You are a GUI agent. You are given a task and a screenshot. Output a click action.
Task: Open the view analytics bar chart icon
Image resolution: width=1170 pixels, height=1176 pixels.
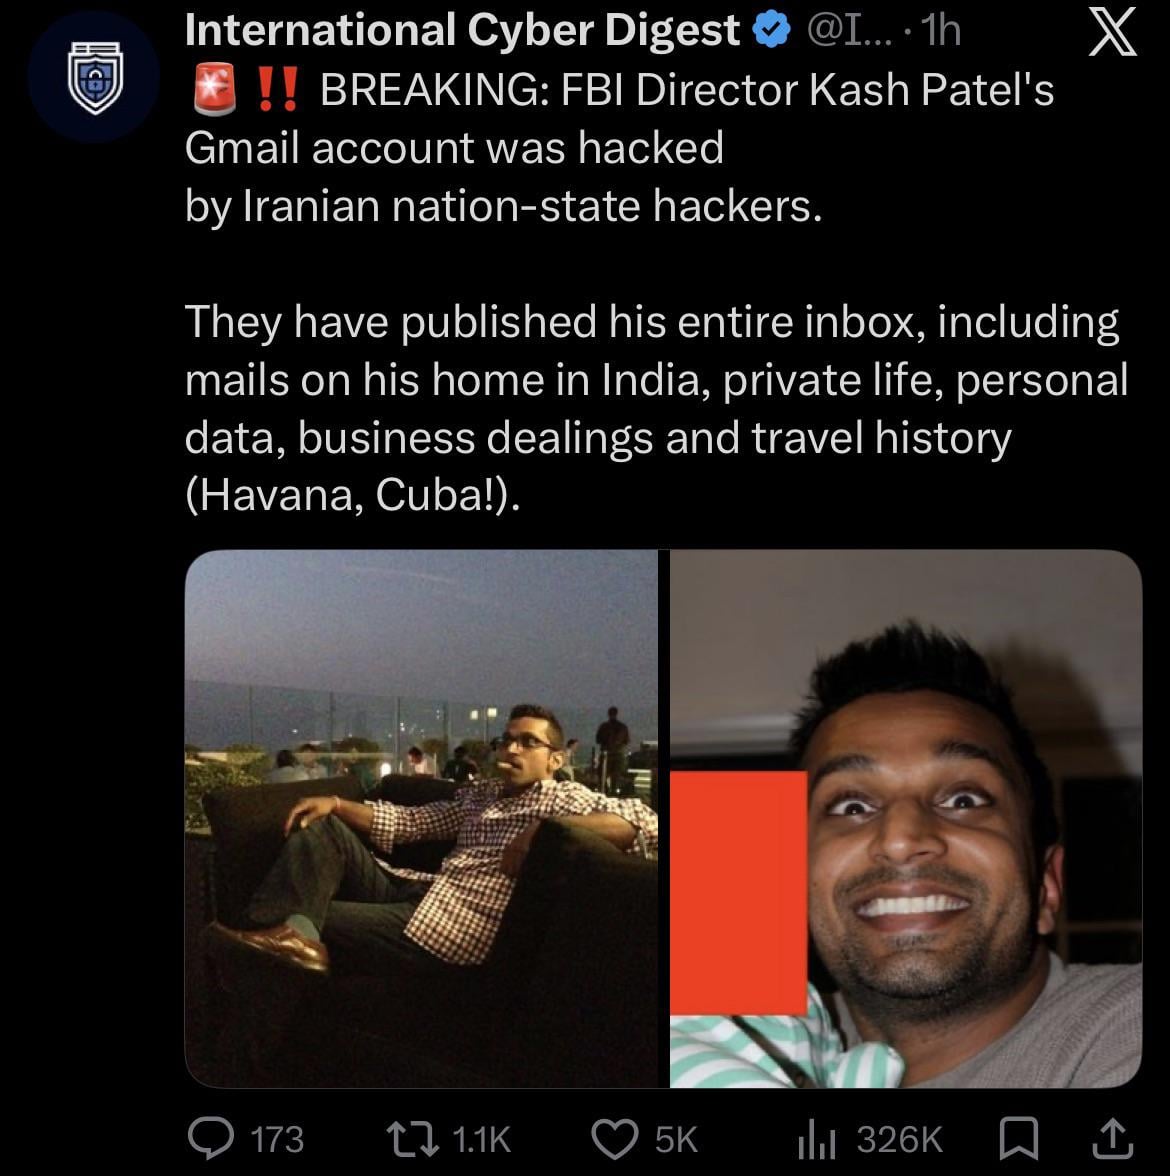pos(817,1138)
